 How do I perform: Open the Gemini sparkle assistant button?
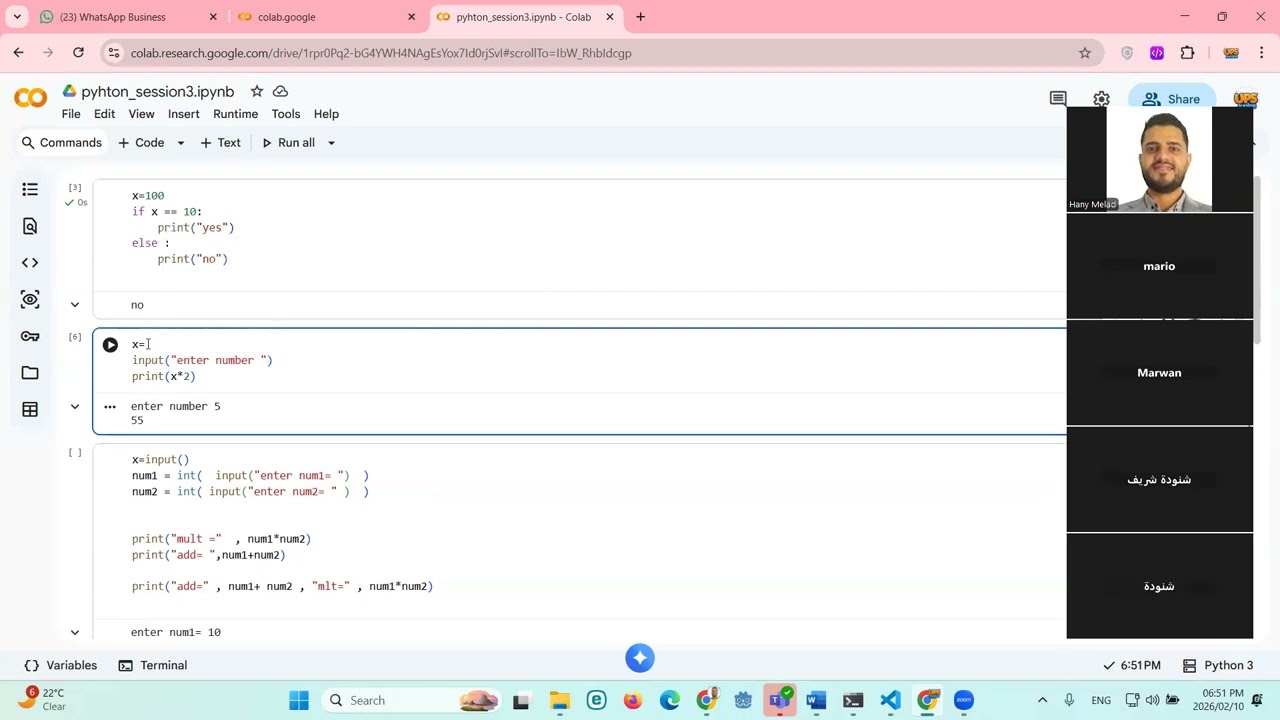pos(640,658)
